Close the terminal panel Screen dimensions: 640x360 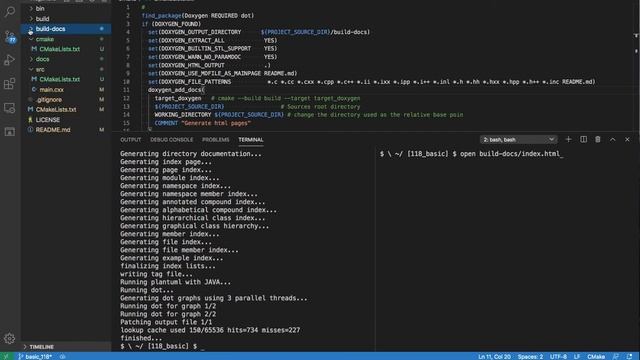tap(627, 140)
